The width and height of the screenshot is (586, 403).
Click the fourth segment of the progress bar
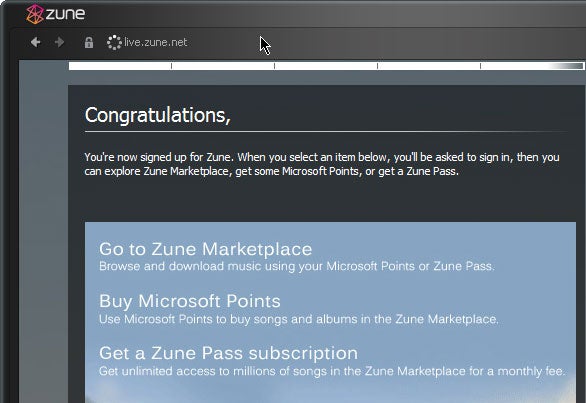point(429,66)
